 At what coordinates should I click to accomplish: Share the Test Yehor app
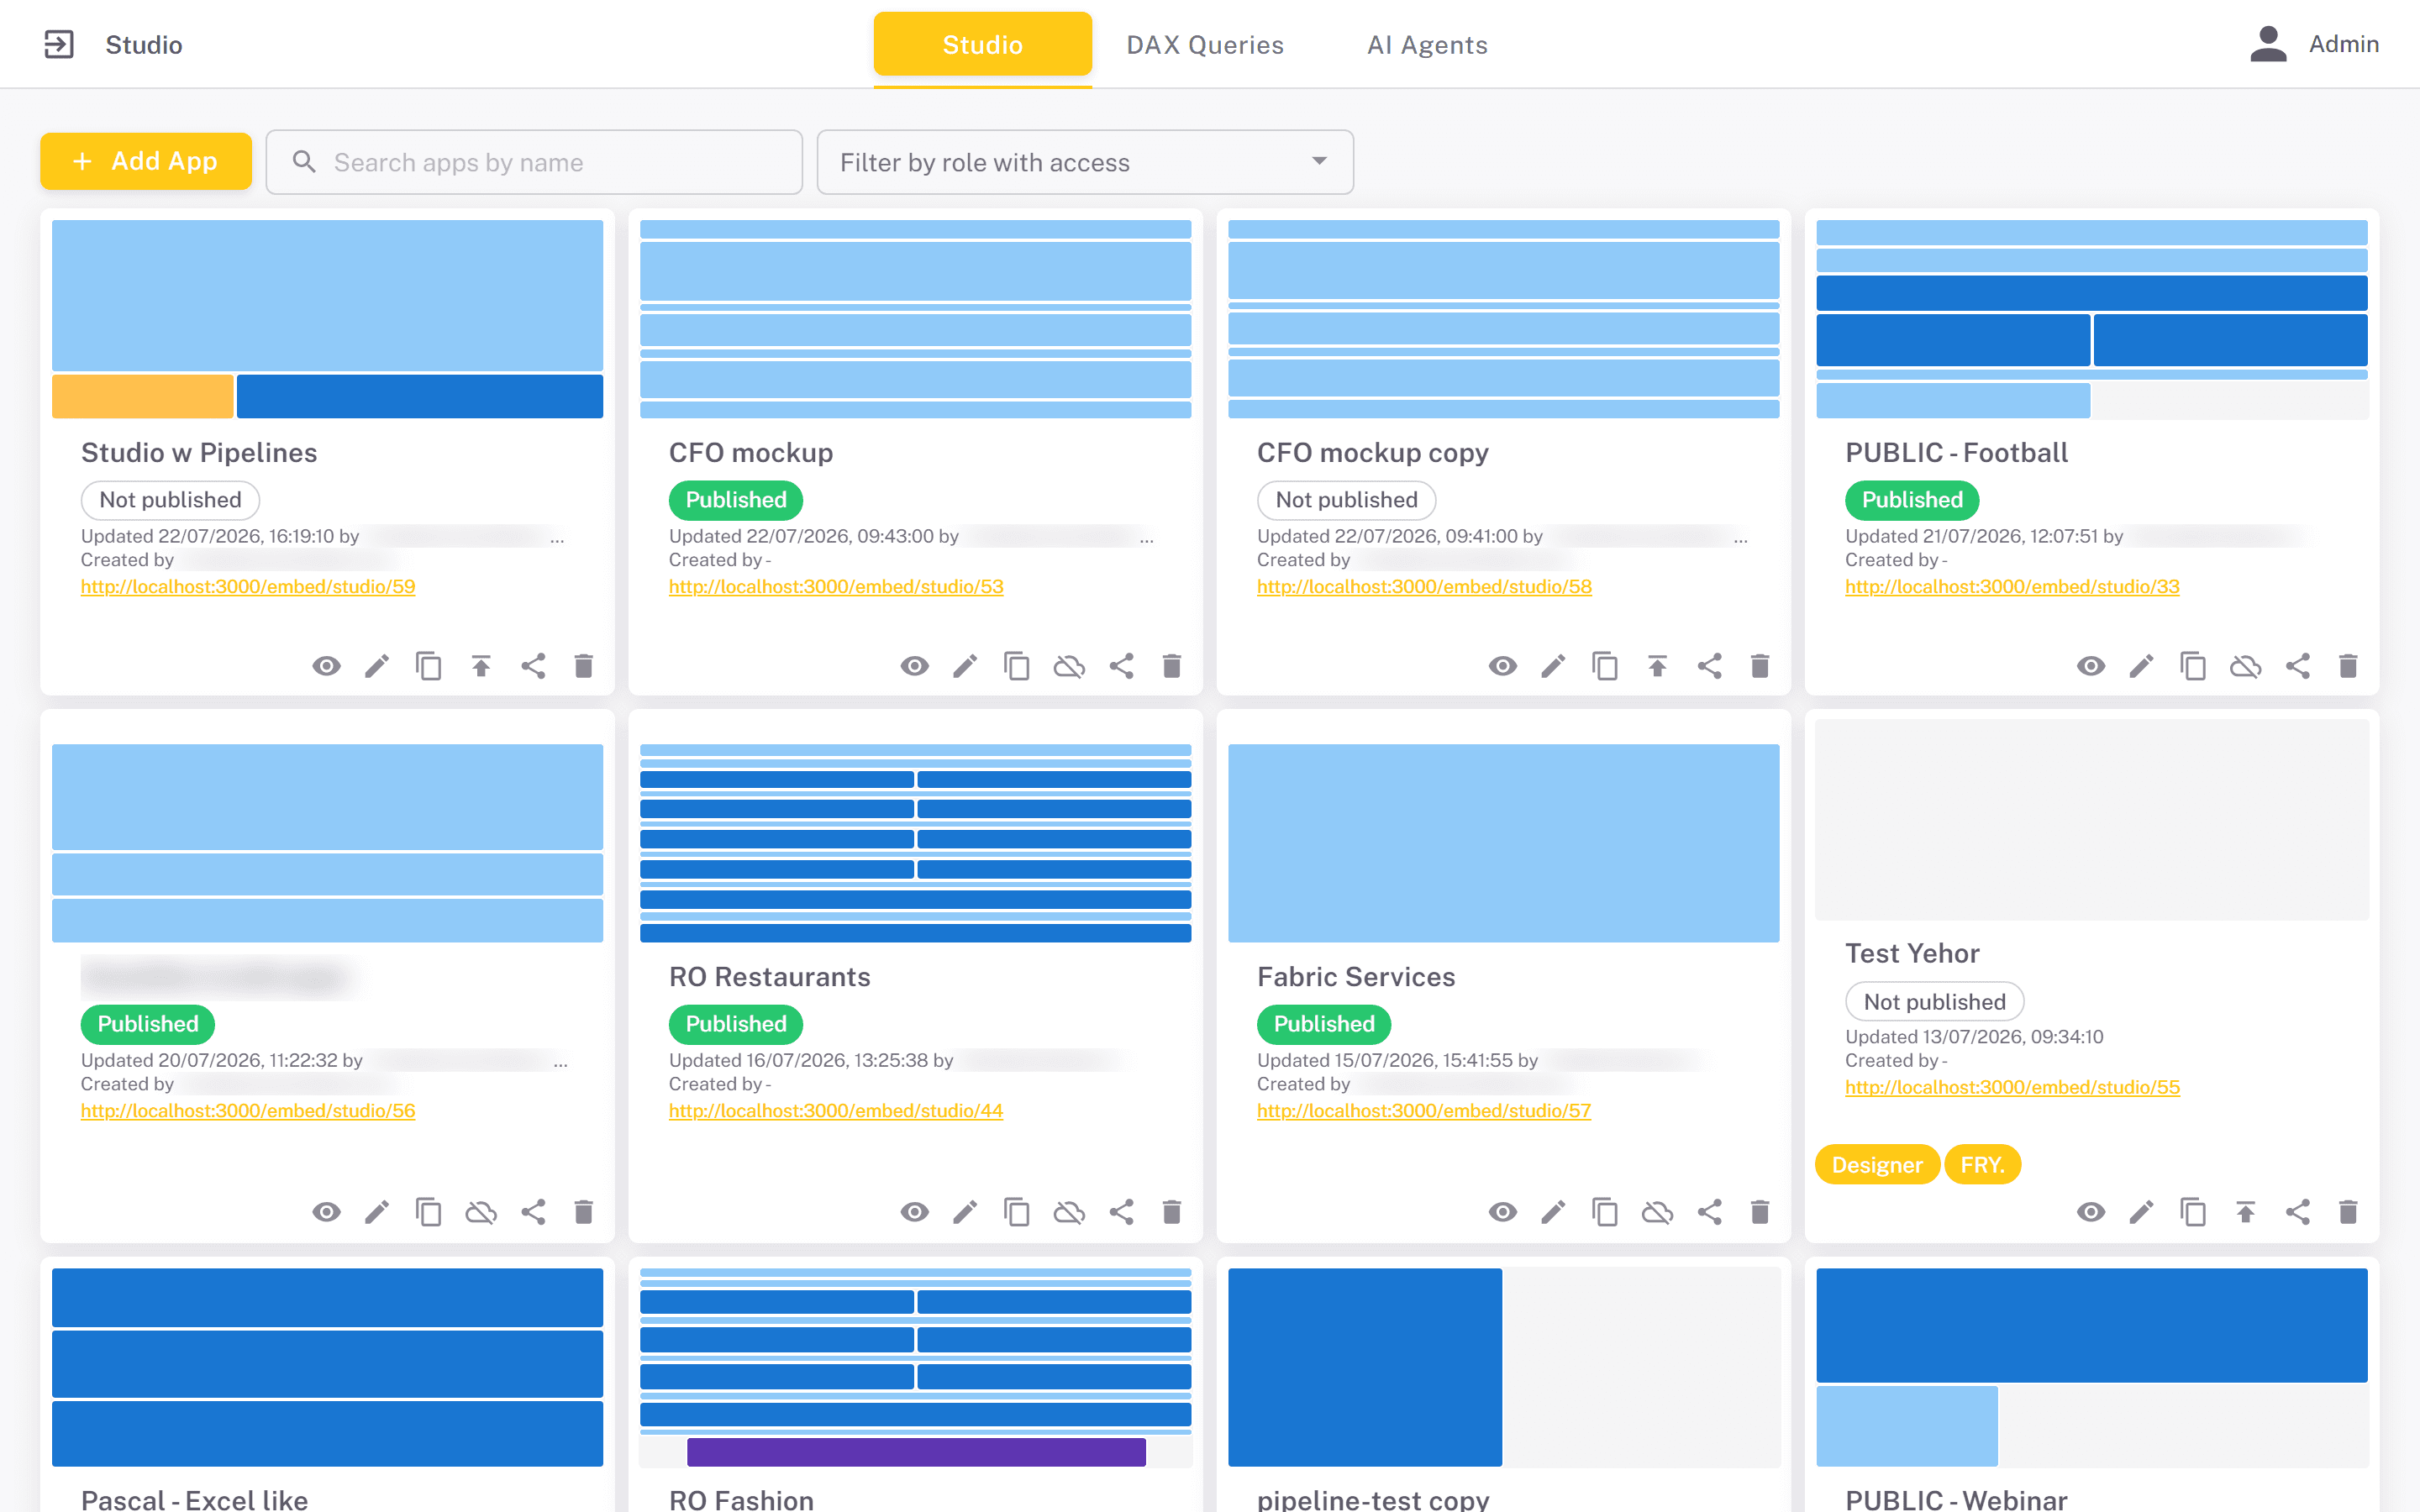tap(2297, 1212)
